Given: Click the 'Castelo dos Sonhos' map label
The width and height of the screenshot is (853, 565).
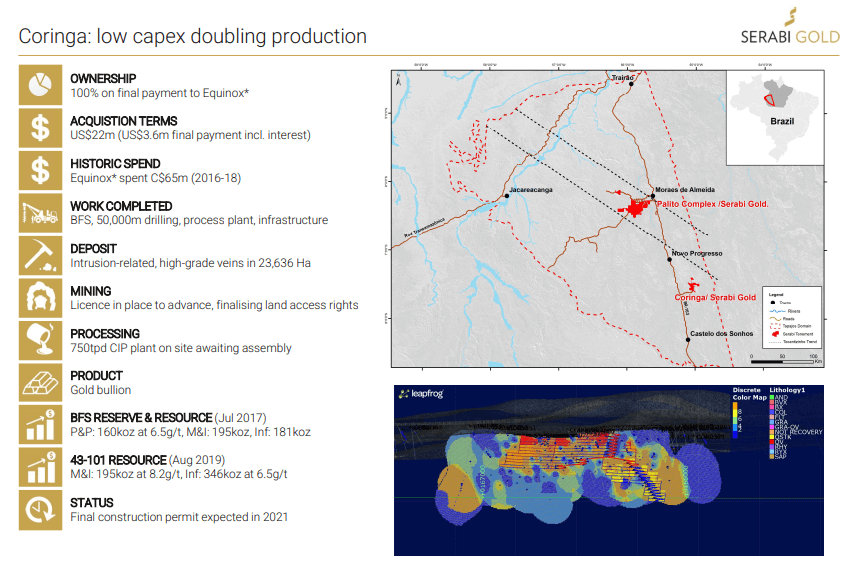Looking at the screenshot, I should (x=721, y=333).
